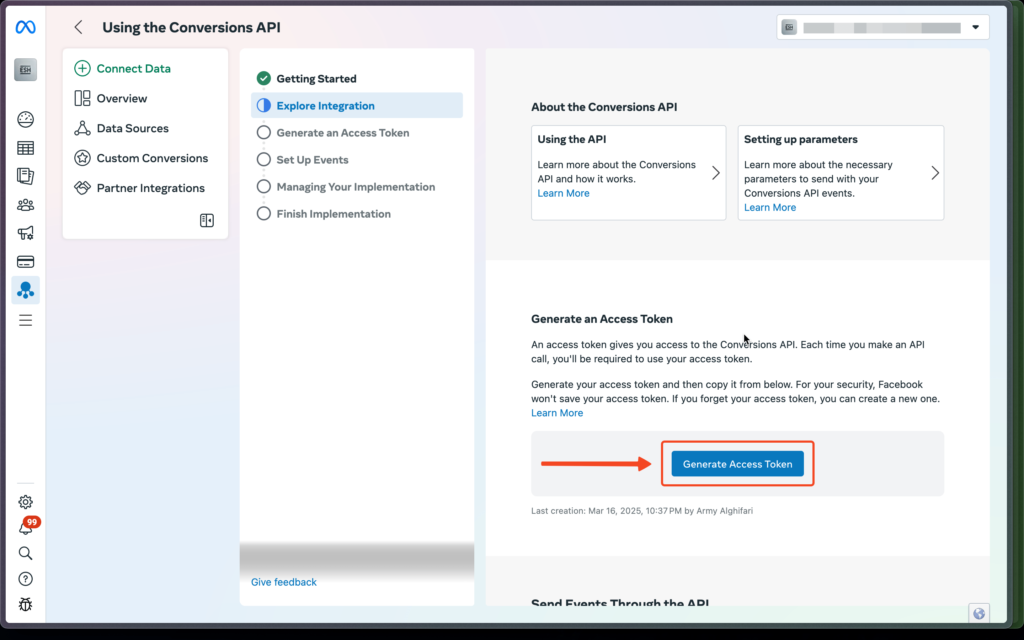
Task: Click the bug report icon
Action: pos(26,604)
